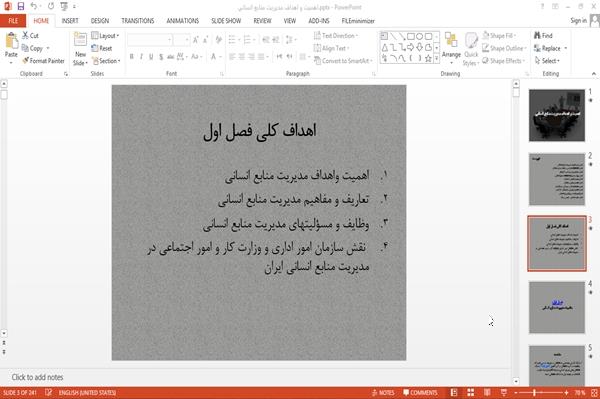The image size is (600, 399).
Task: Clear all formatting icon
Action: click(x=219, y=40)
